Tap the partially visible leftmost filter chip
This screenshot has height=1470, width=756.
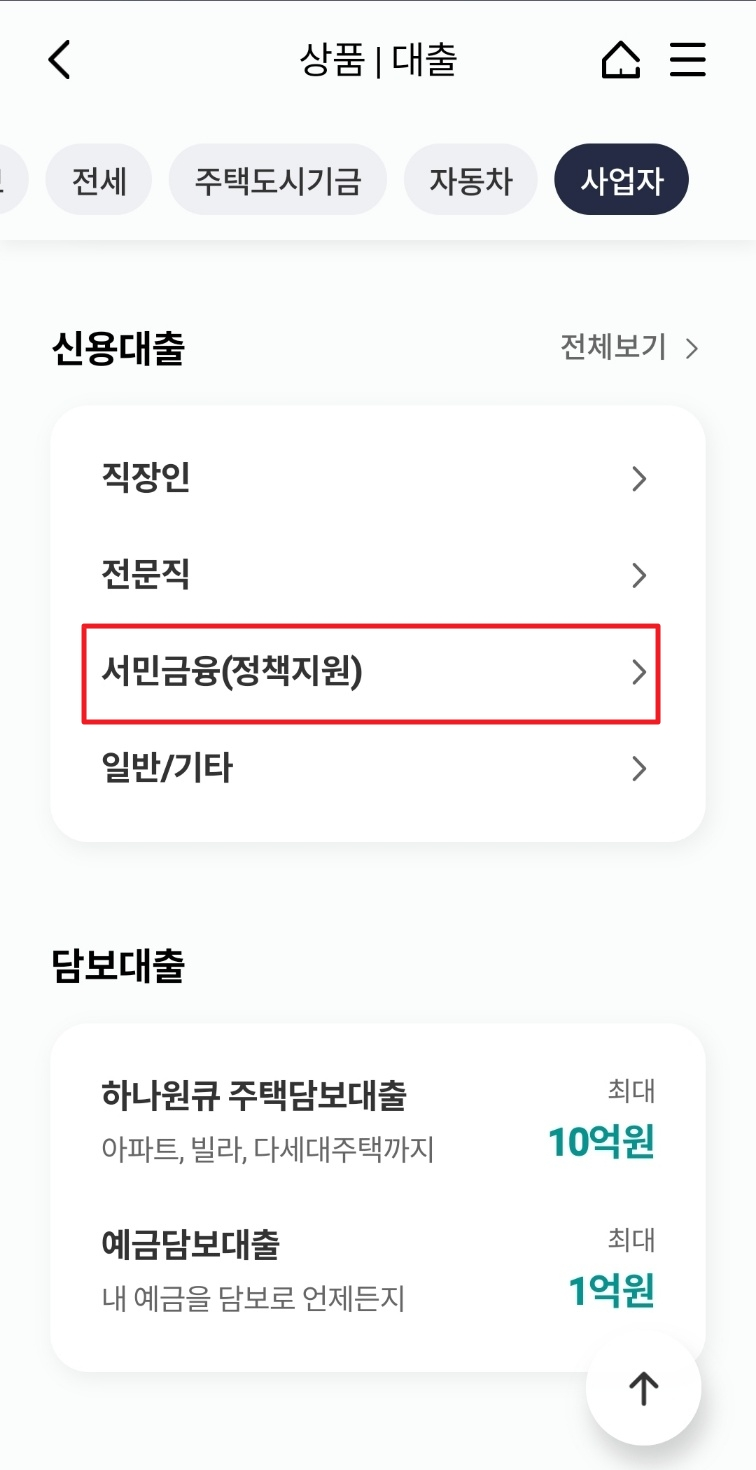[x=10, y=179]
